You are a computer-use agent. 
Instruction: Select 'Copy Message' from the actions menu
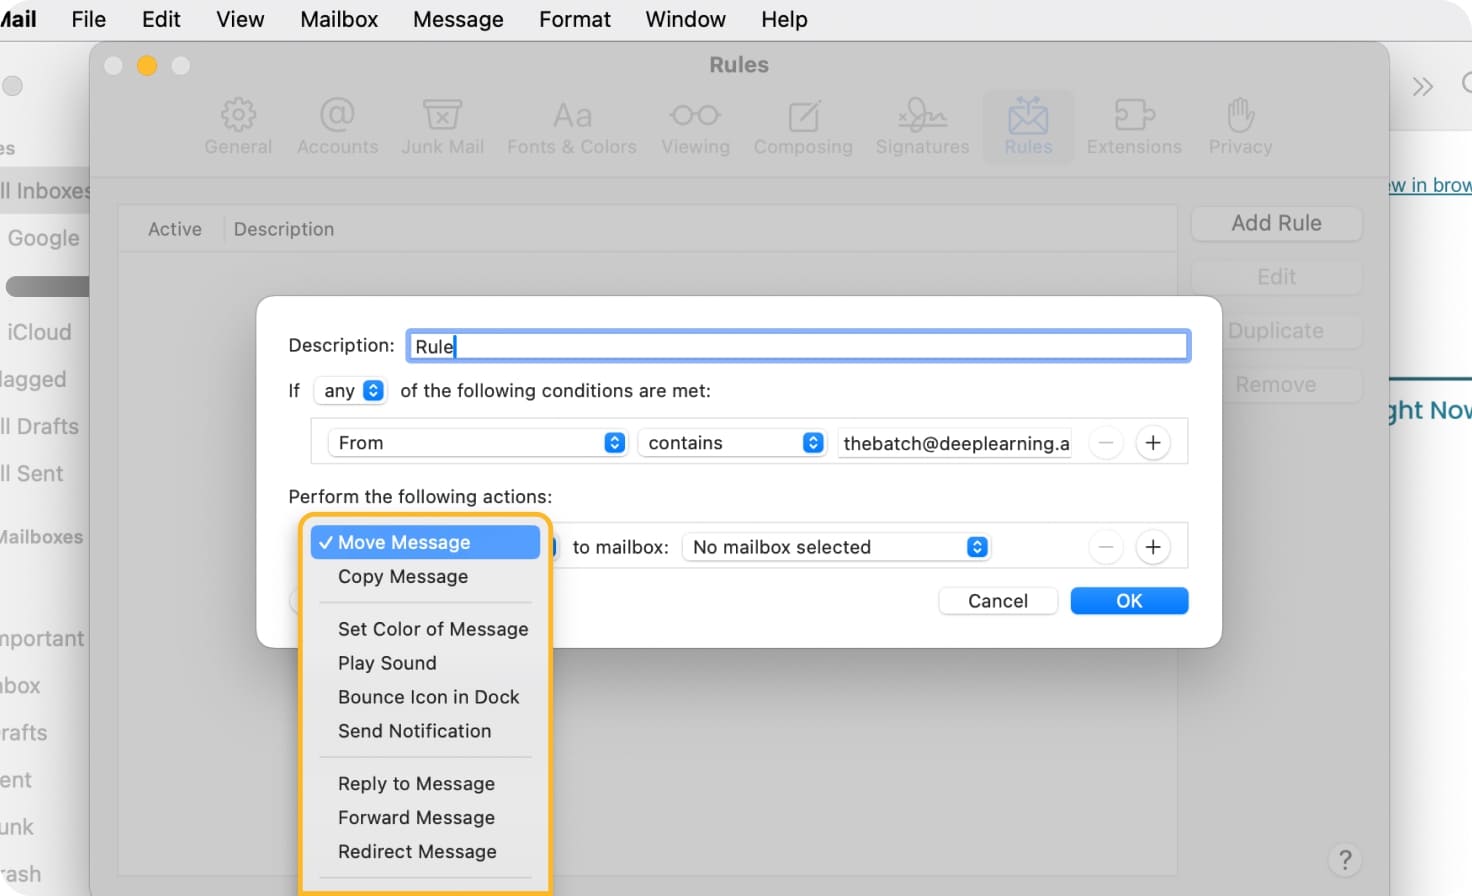[x=402, y=577]
